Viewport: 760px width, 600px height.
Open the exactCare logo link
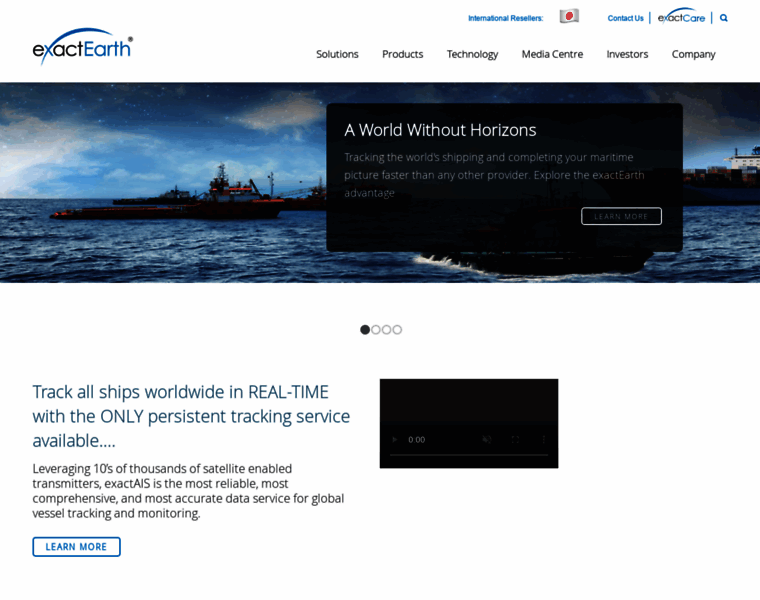click(681, 16)
